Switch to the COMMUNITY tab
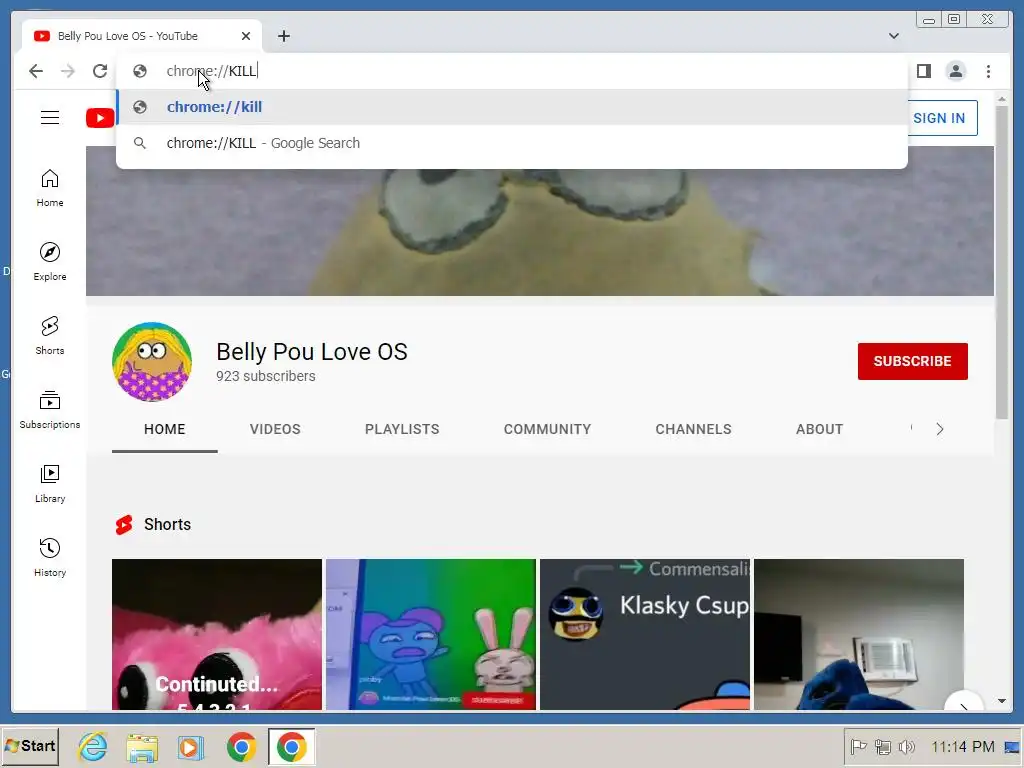Viewport: 1024px width, 768px height. [547, 429]
